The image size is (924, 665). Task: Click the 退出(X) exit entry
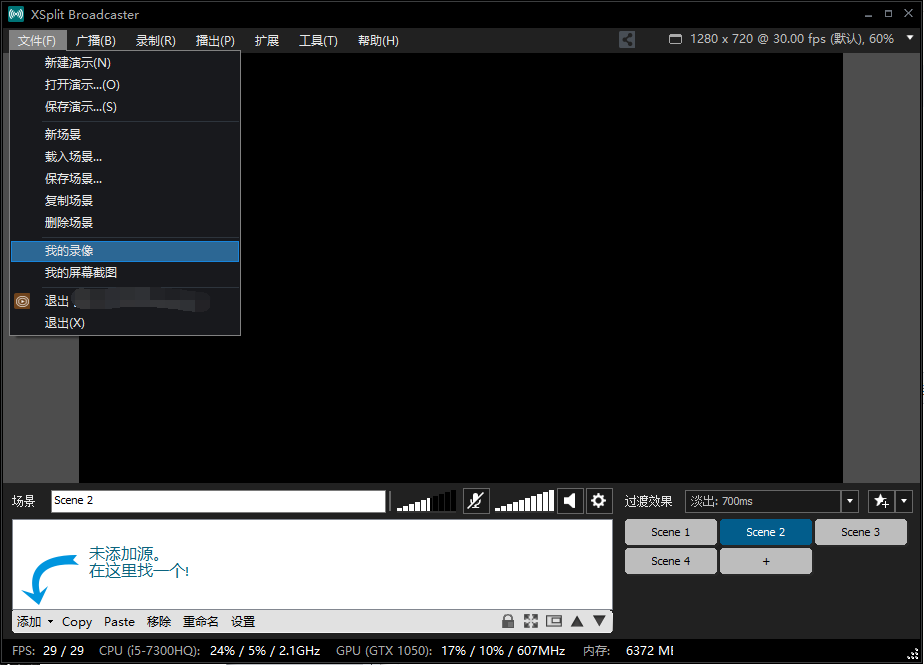tap(125, 323)
